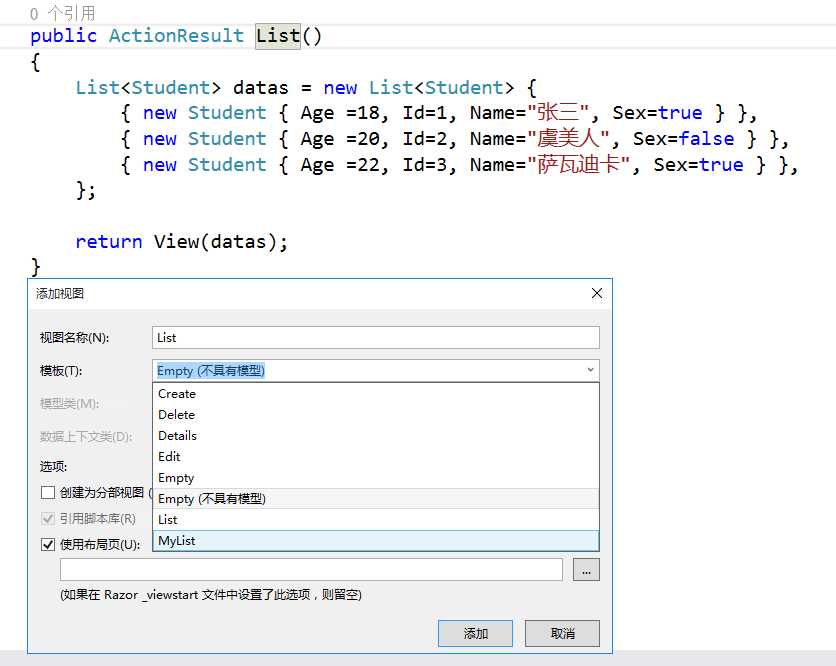Choose the Empty template with model

[x=376, y=478]
